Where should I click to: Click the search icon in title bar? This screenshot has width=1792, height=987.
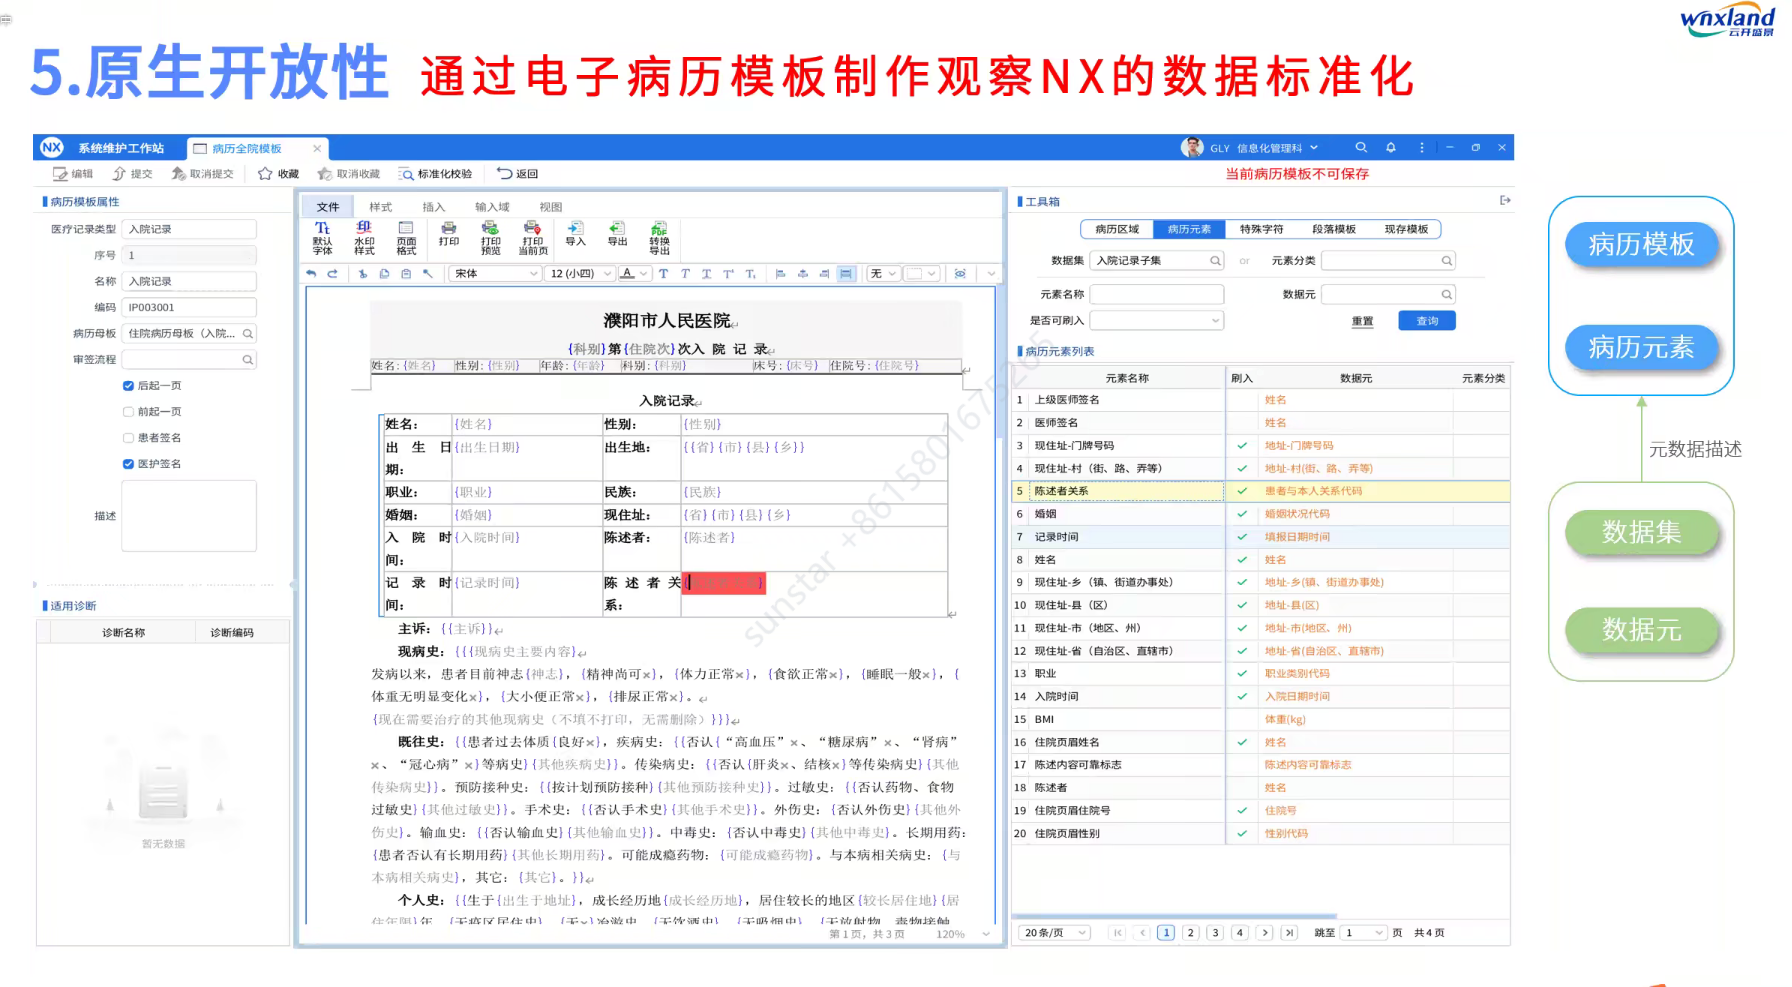[x=1361, y=147]
